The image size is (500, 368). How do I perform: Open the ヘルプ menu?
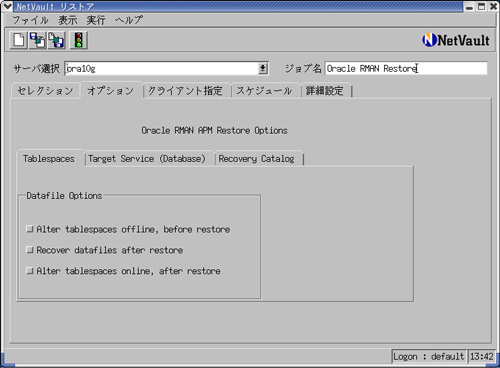click(x=129, y=20)
